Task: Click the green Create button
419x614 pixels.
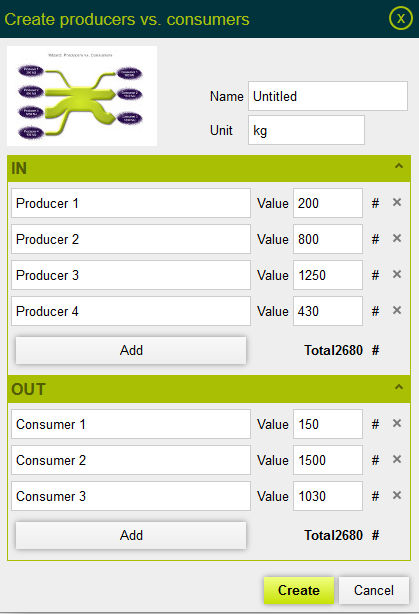Action: [x=299, y=590]
